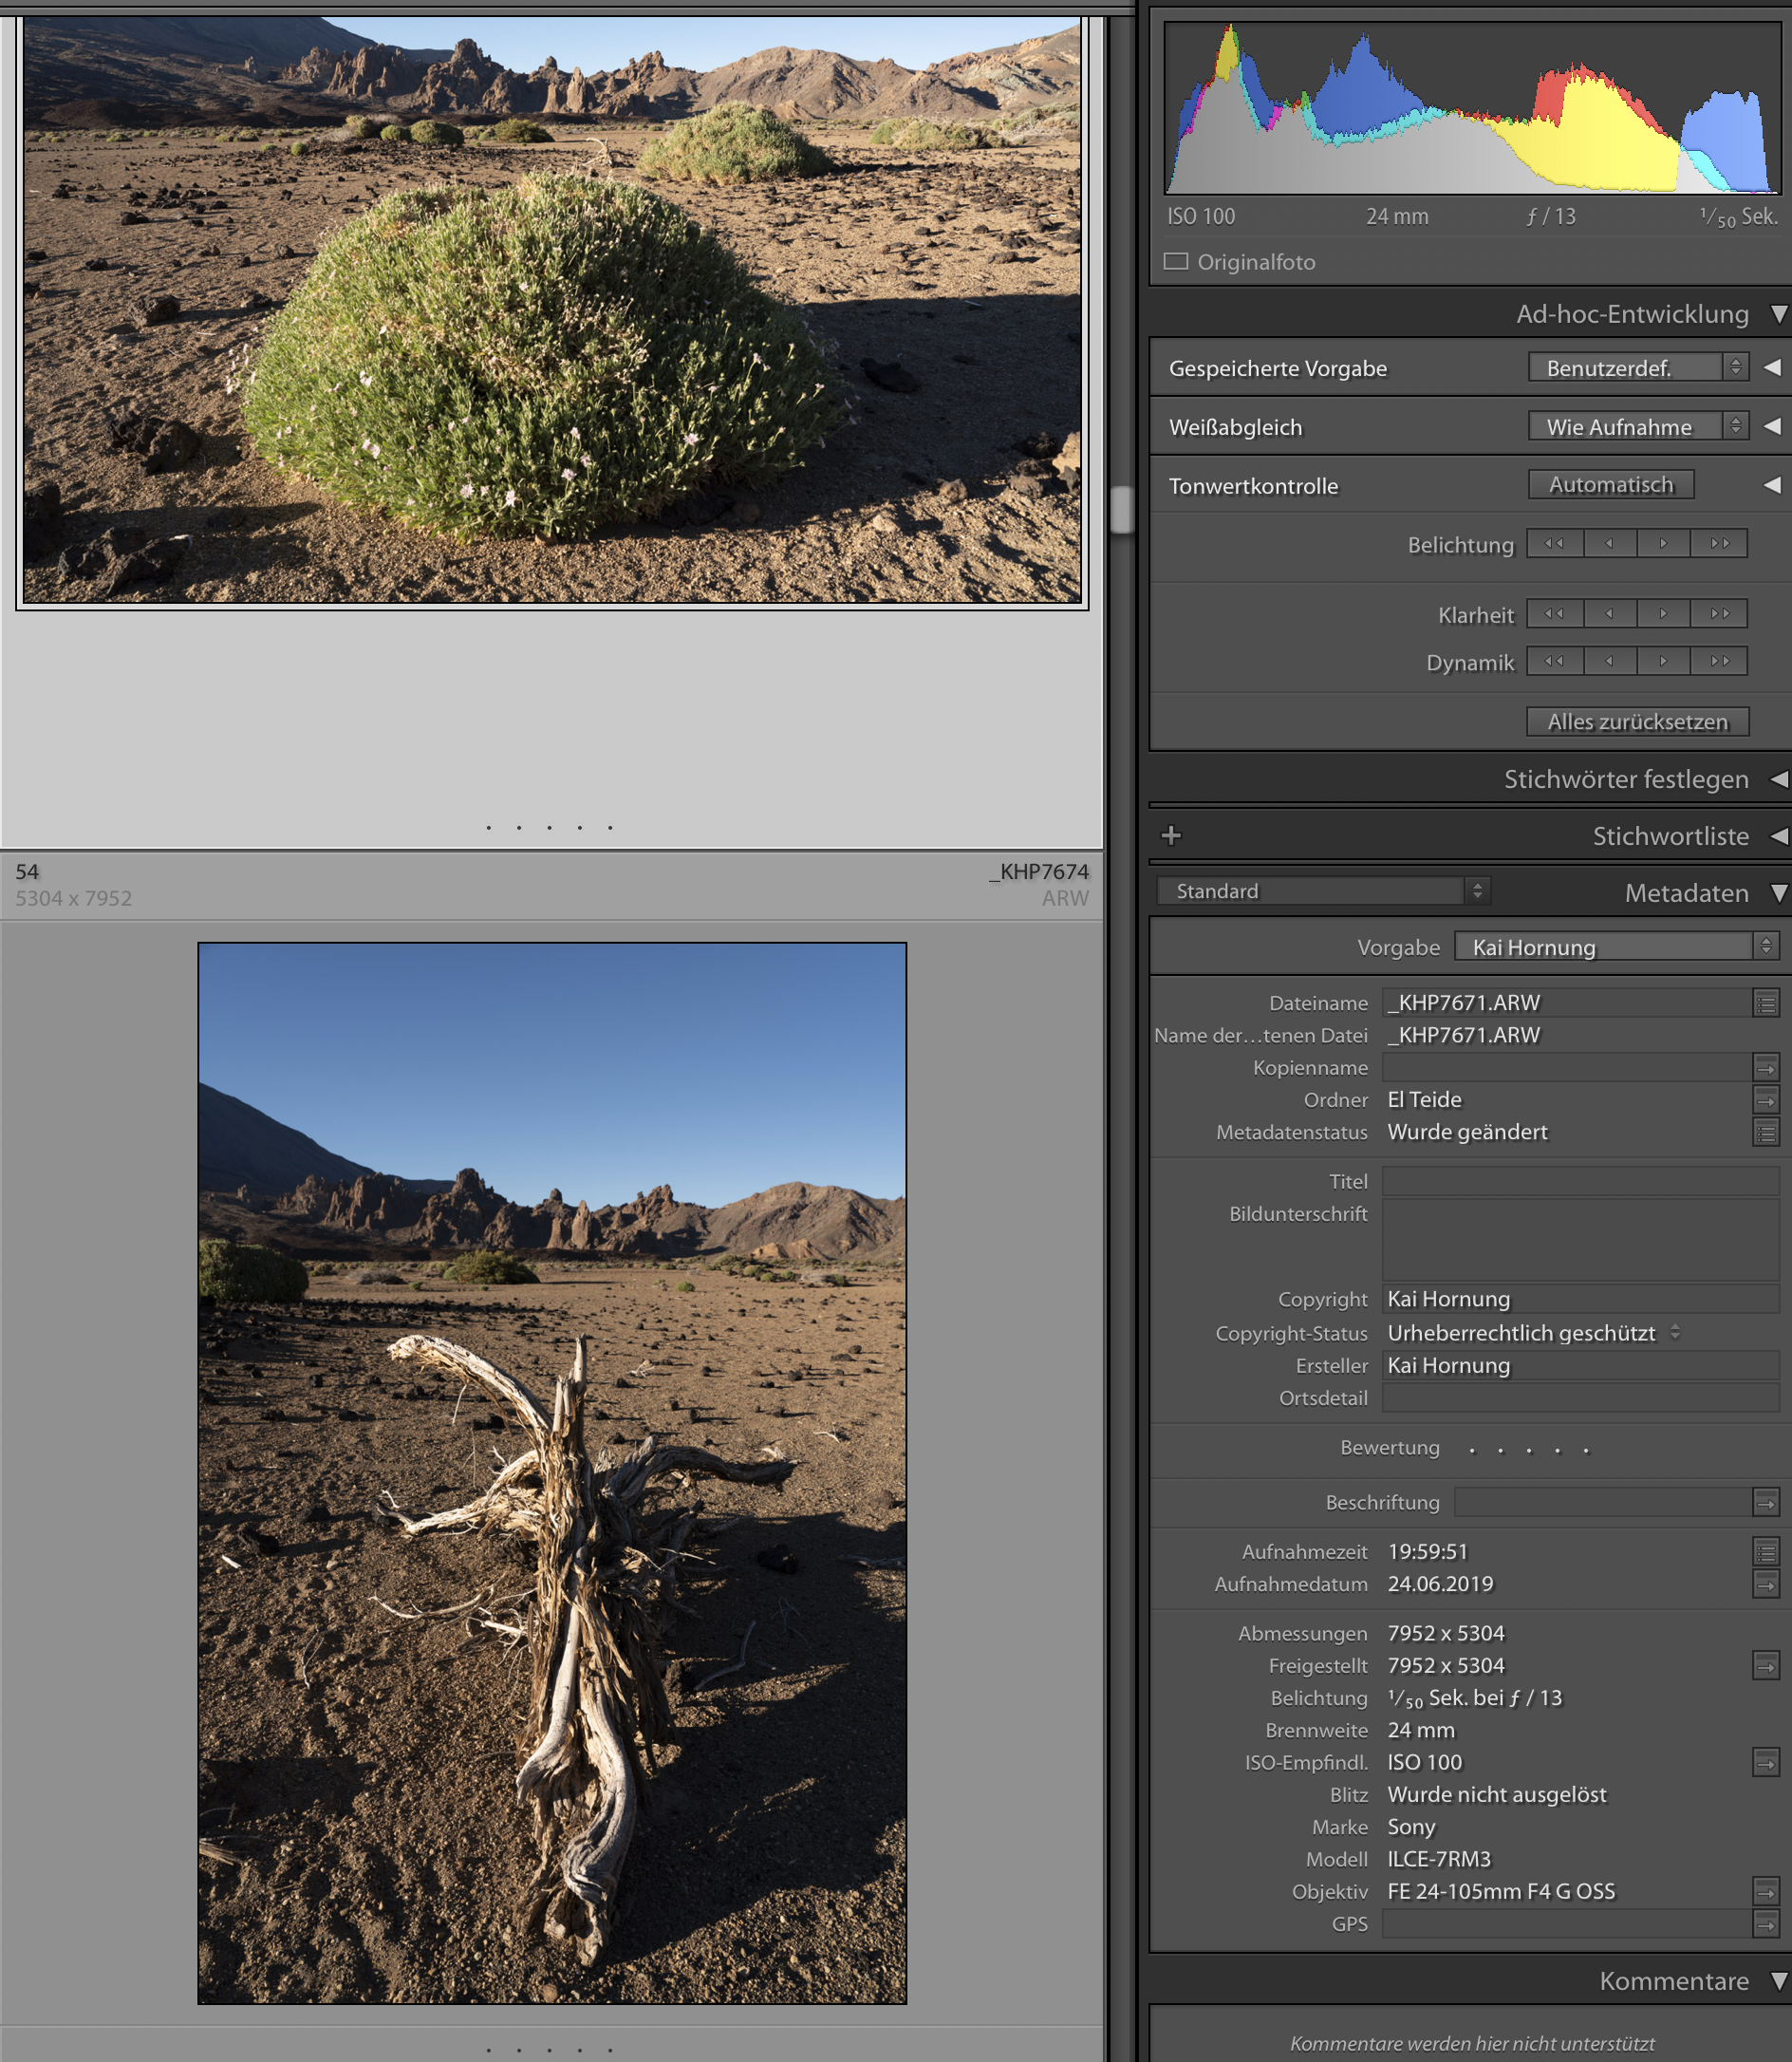This screenshot has width=1792, height=2062.
Task: Click the Beschriftung arrow icon
Action: click(x=1766, y=1502)
